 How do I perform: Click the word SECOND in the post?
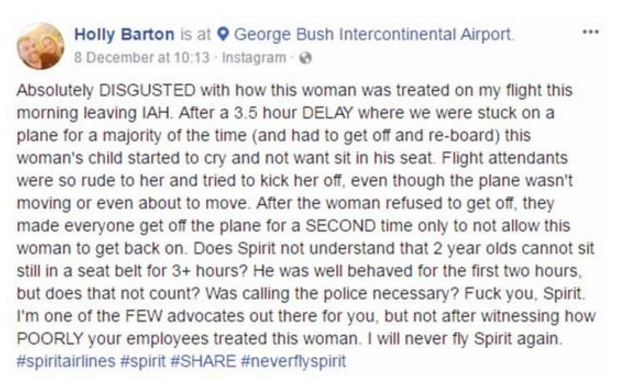(340, 225)
